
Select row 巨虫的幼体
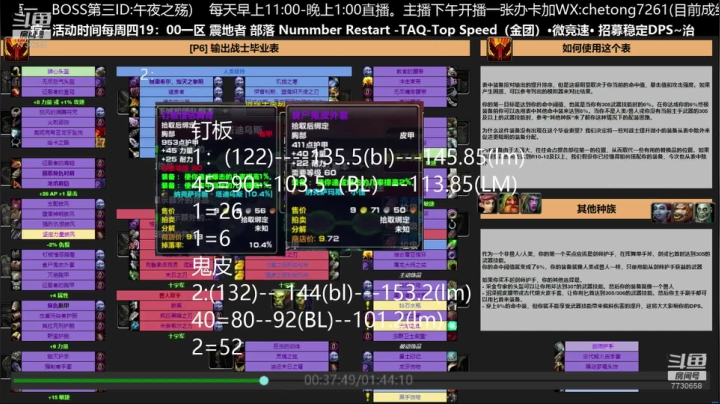click(x=287, y=346)
